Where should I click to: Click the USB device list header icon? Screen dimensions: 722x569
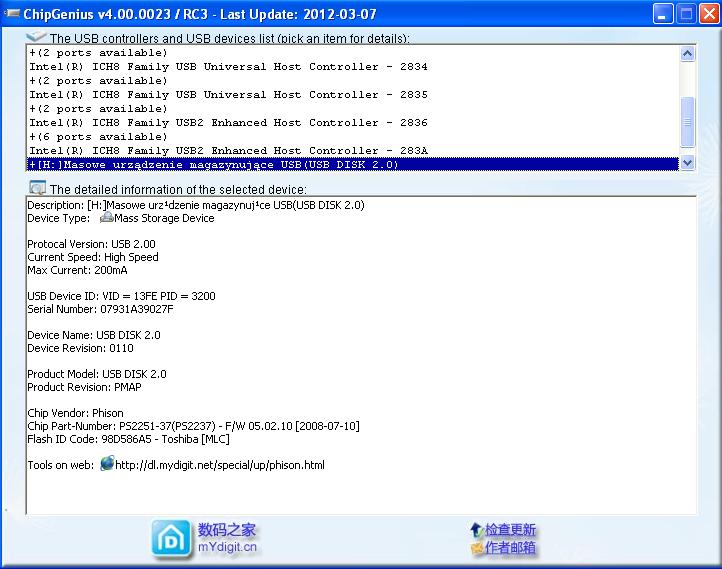36,36
